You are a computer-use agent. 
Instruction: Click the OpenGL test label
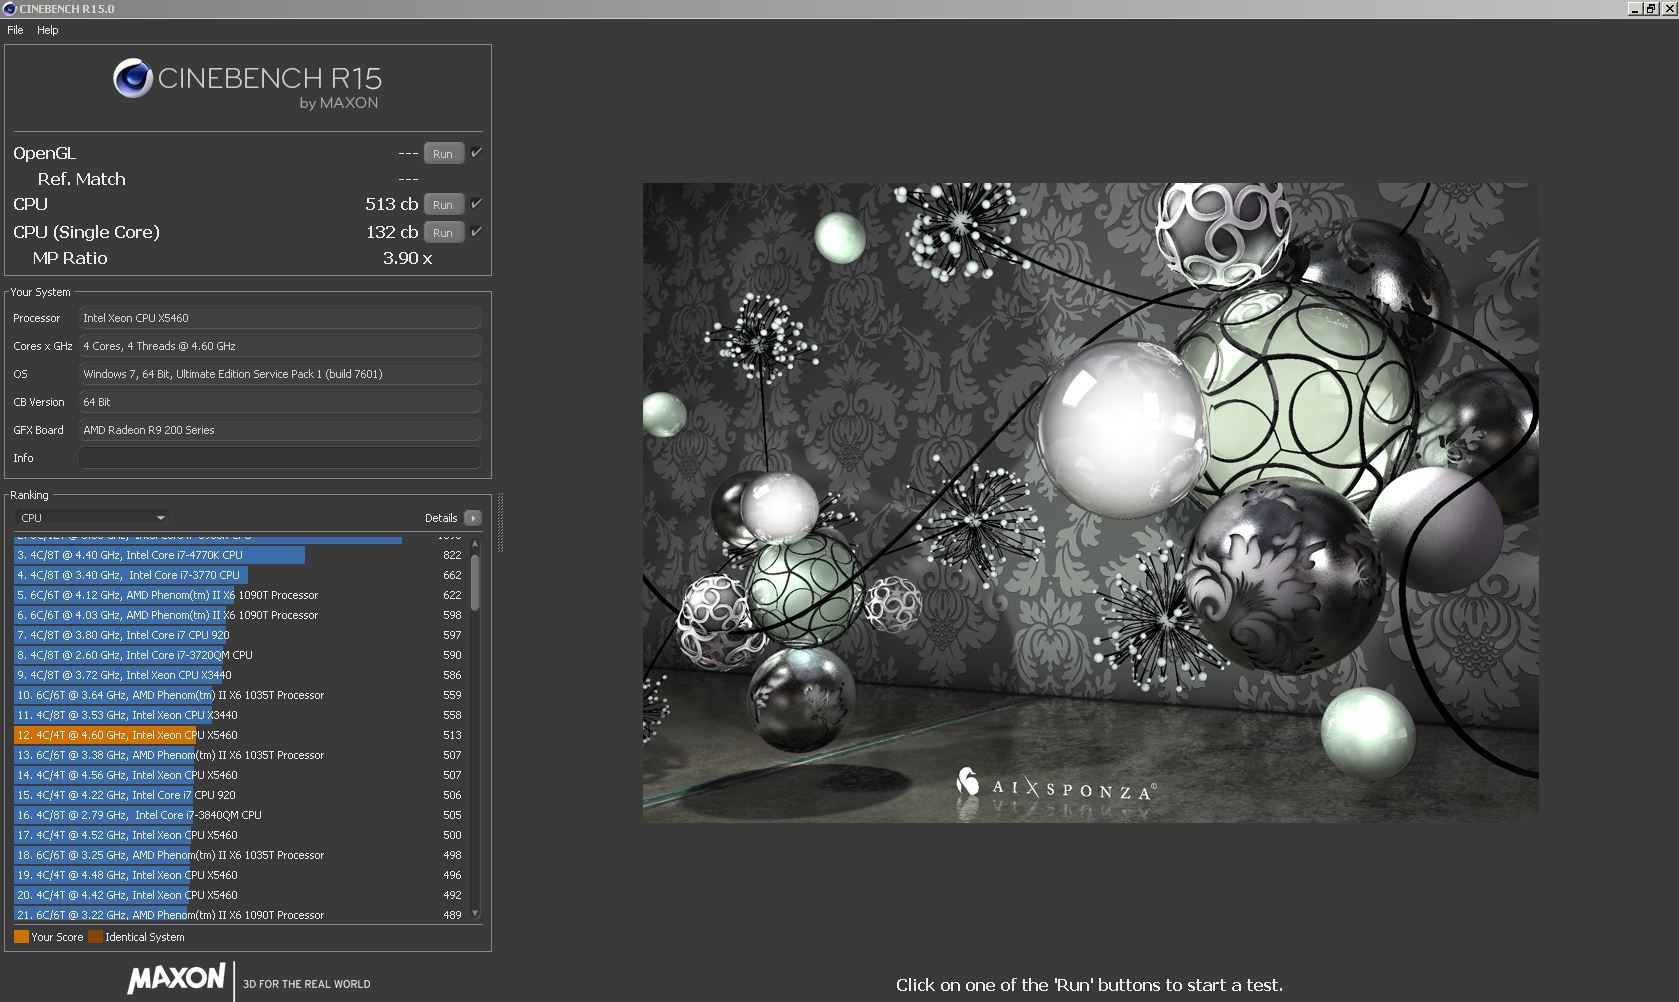pos(44,153)
